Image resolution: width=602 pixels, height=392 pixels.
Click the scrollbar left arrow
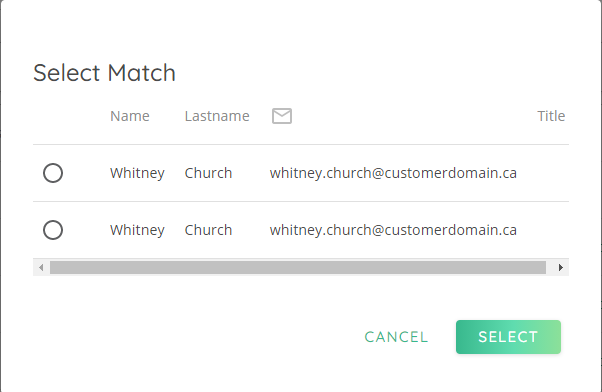pyautogui.click(x=41, y=267)
